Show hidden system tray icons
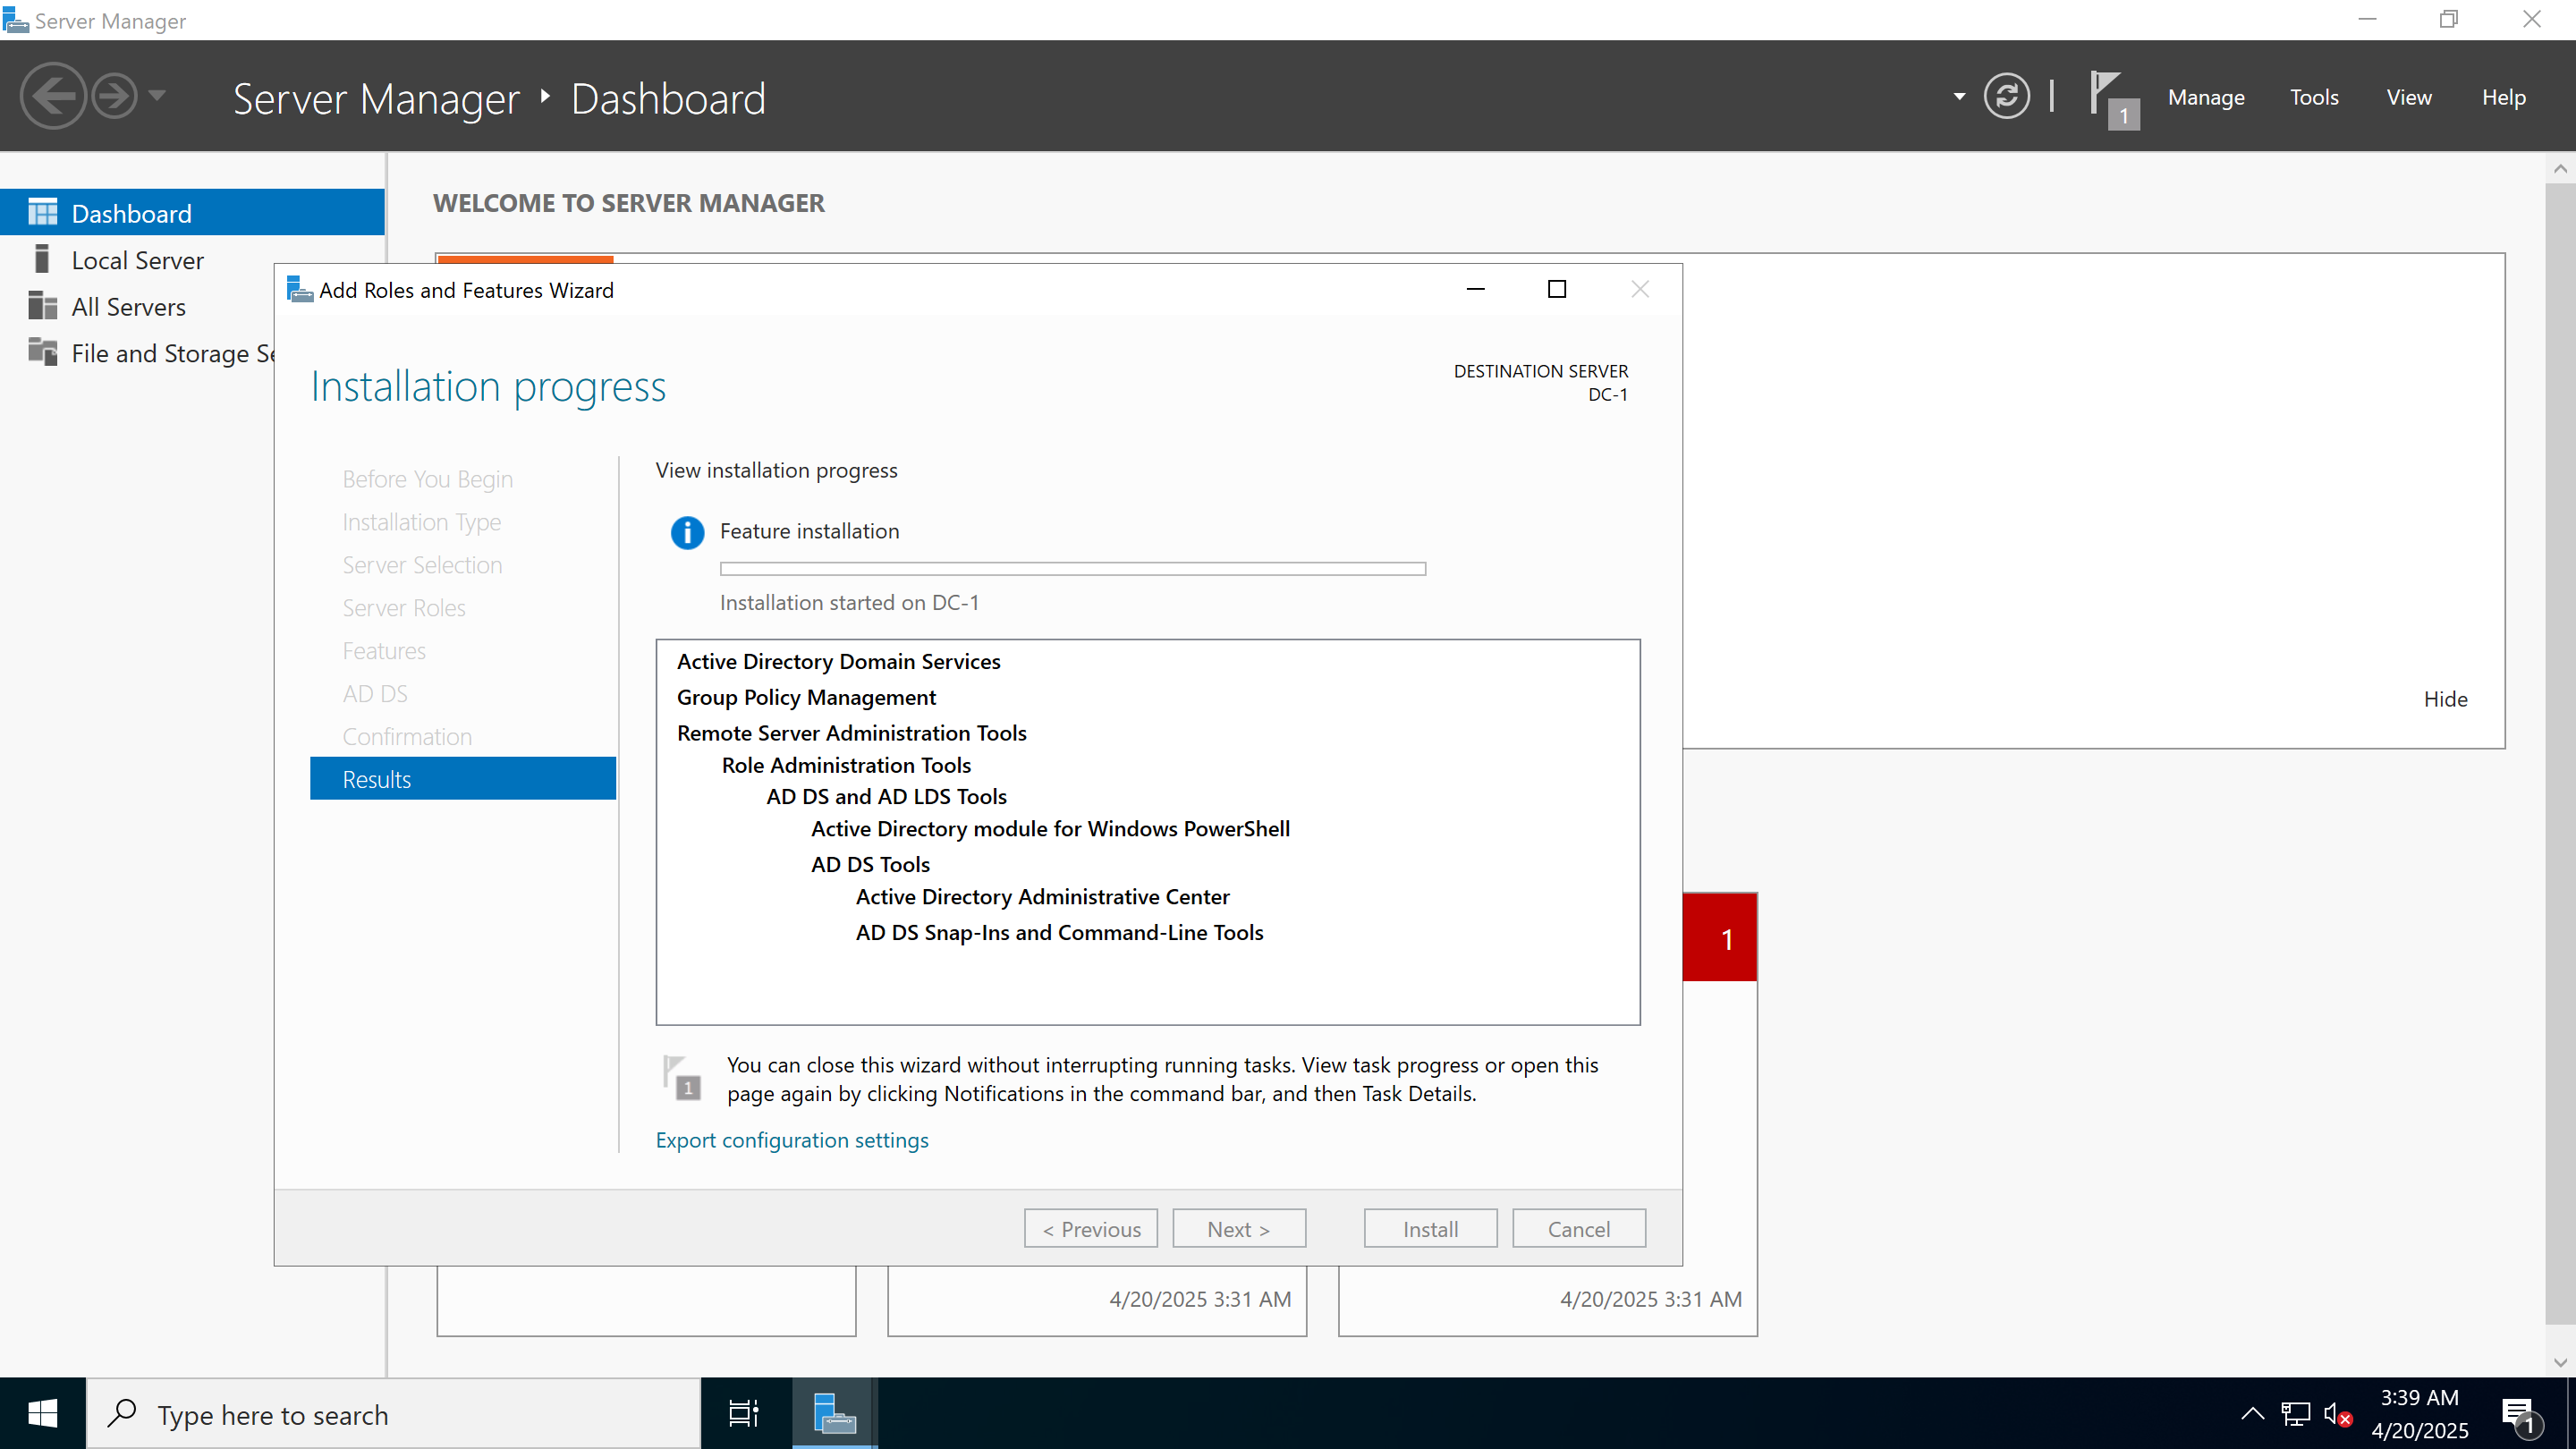Viewport: 2576px width, 1449px height. coord(2252,1413)
